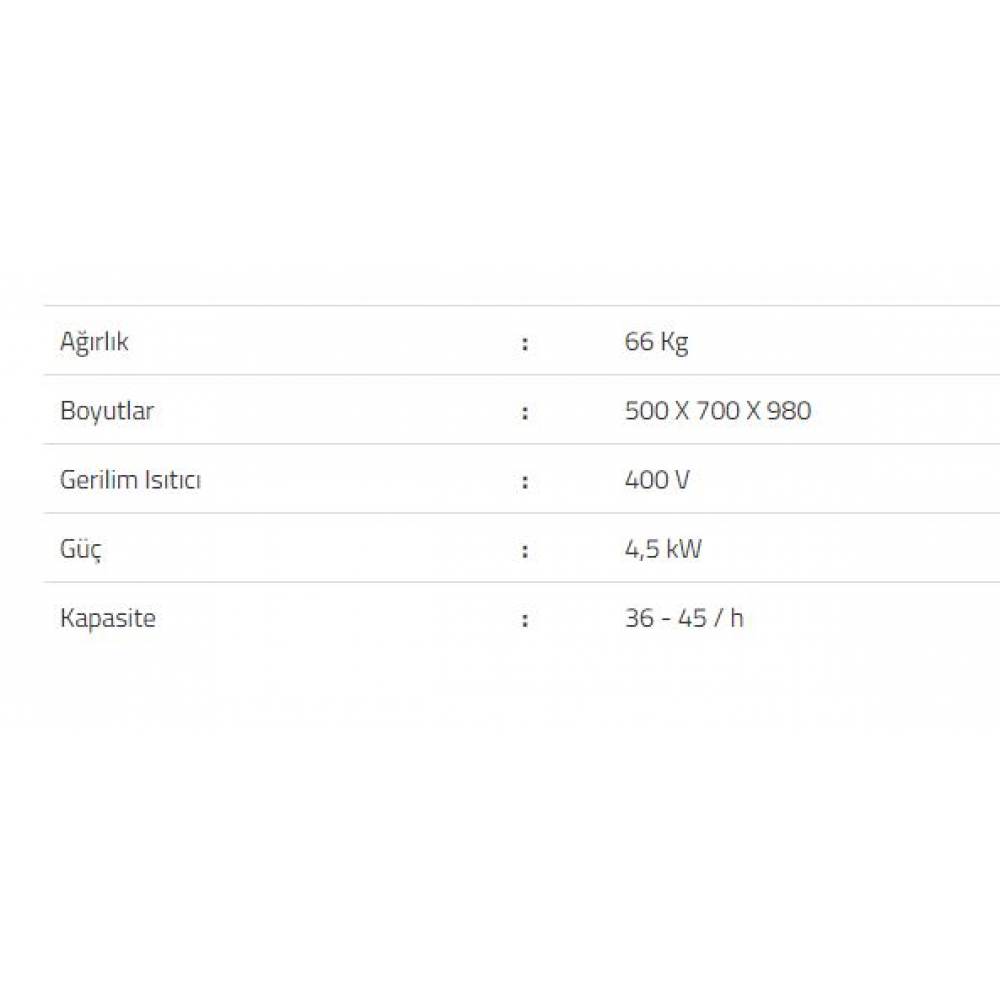
Task: Select the number 700 in dimensions
Action: click(x=716, y=411)
